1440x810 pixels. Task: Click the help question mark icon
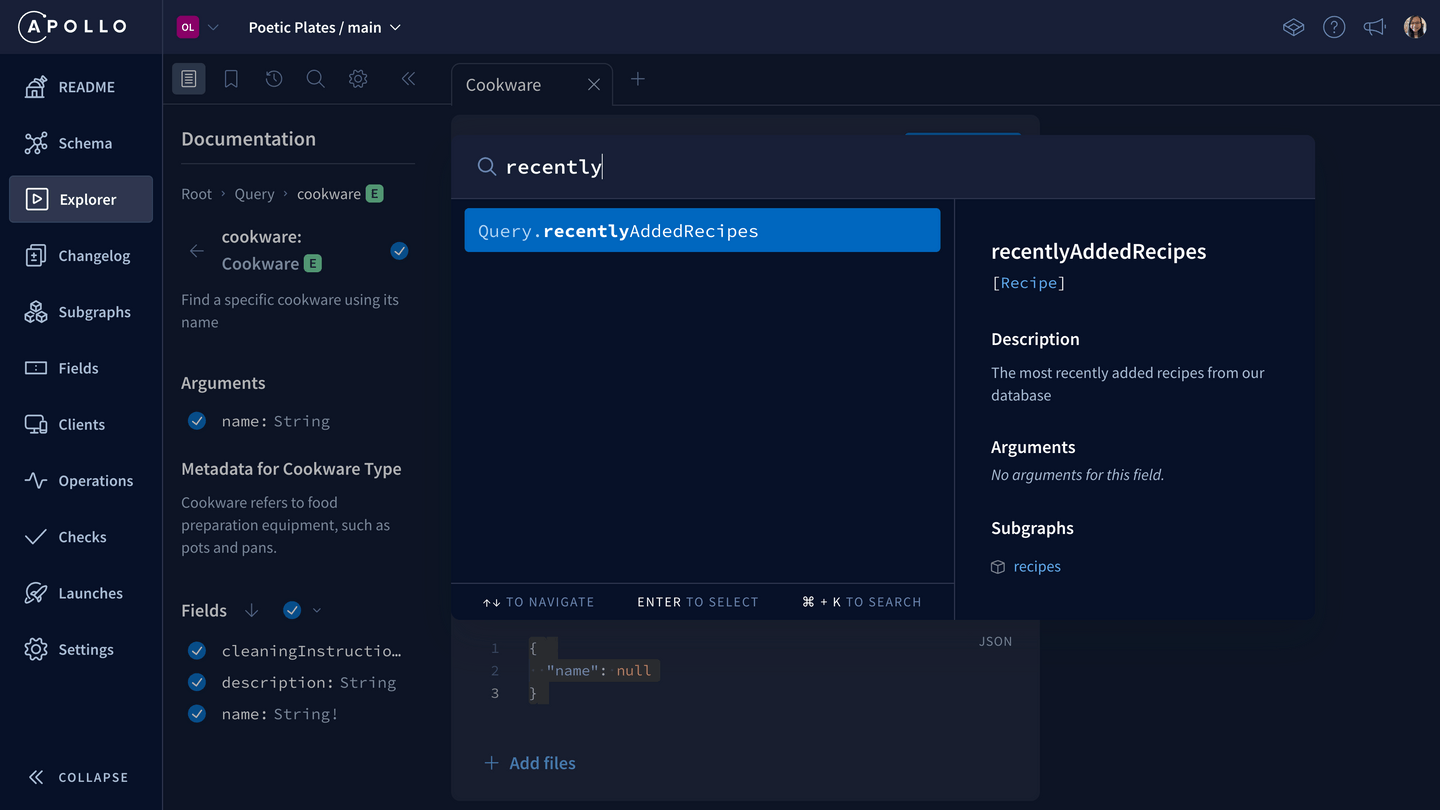coord(1334,27)
